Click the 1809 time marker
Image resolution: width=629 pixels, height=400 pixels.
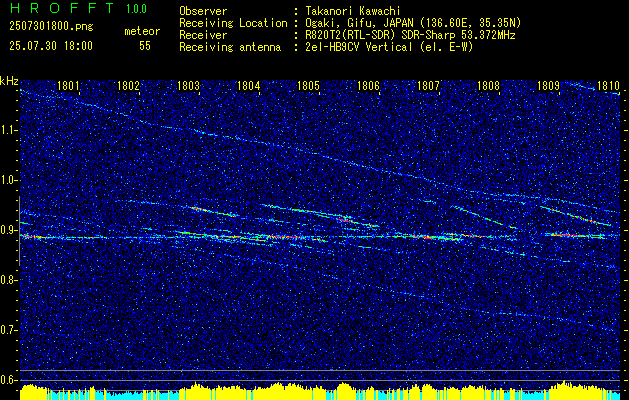coord(548,86)
